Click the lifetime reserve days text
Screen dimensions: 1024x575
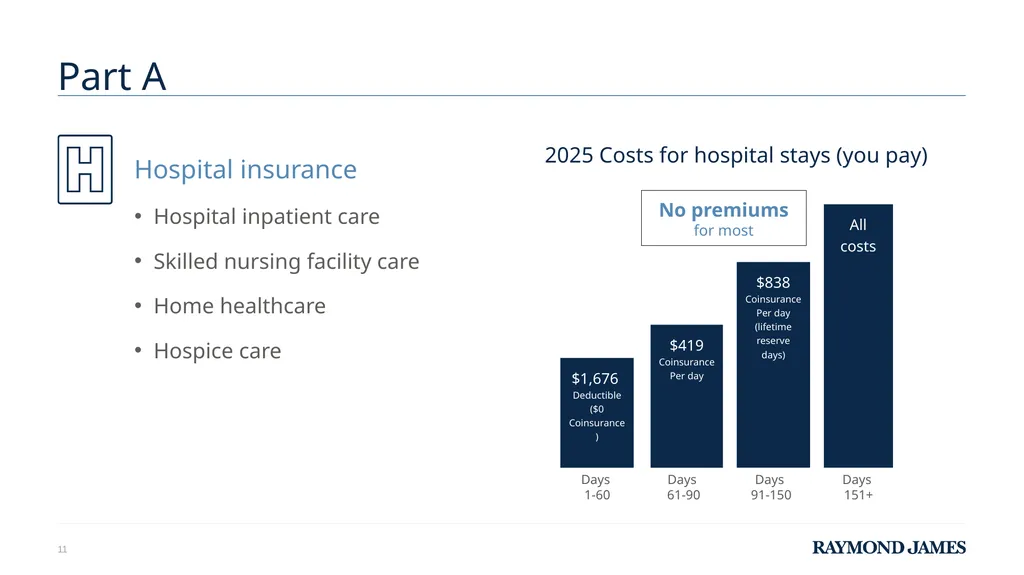tap(773, 340)
